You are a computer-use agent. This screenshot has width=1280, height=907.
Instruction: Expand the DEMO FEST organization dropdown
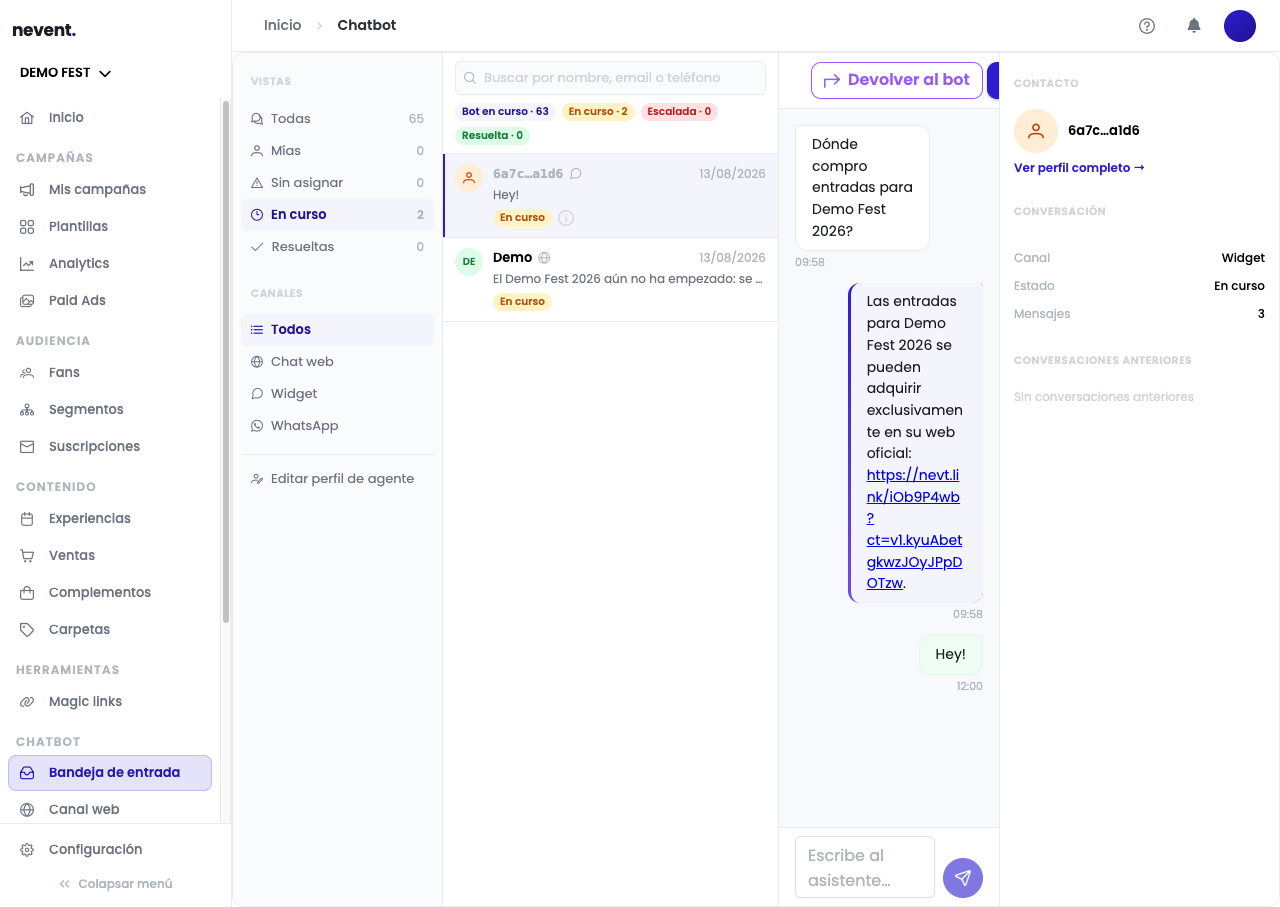(65, 73)
